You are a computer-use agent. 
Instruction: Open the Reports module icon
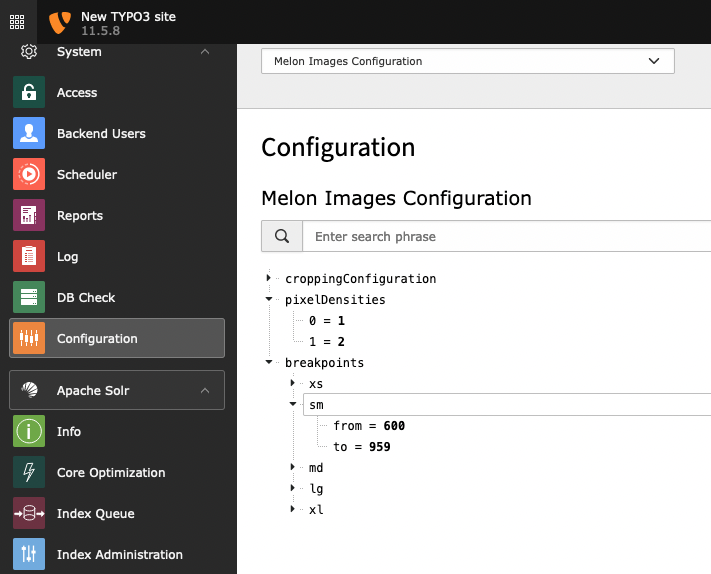[x=29, y=216]
